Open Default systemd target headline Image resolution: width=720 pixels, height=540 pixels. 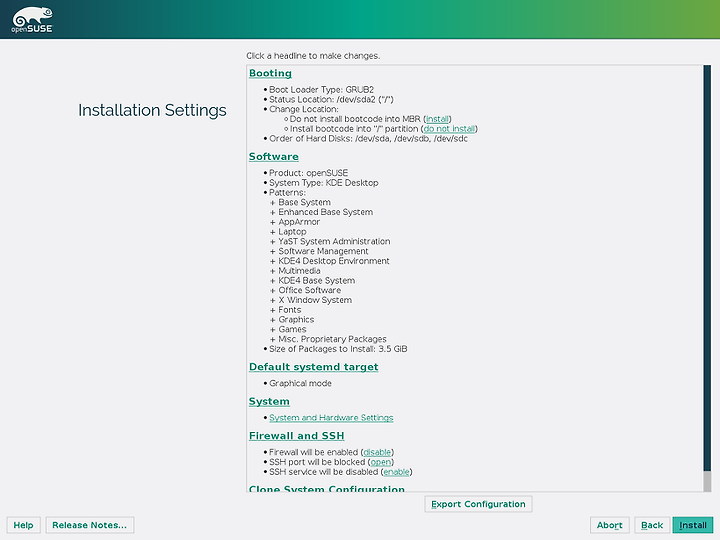pos(314,367)
